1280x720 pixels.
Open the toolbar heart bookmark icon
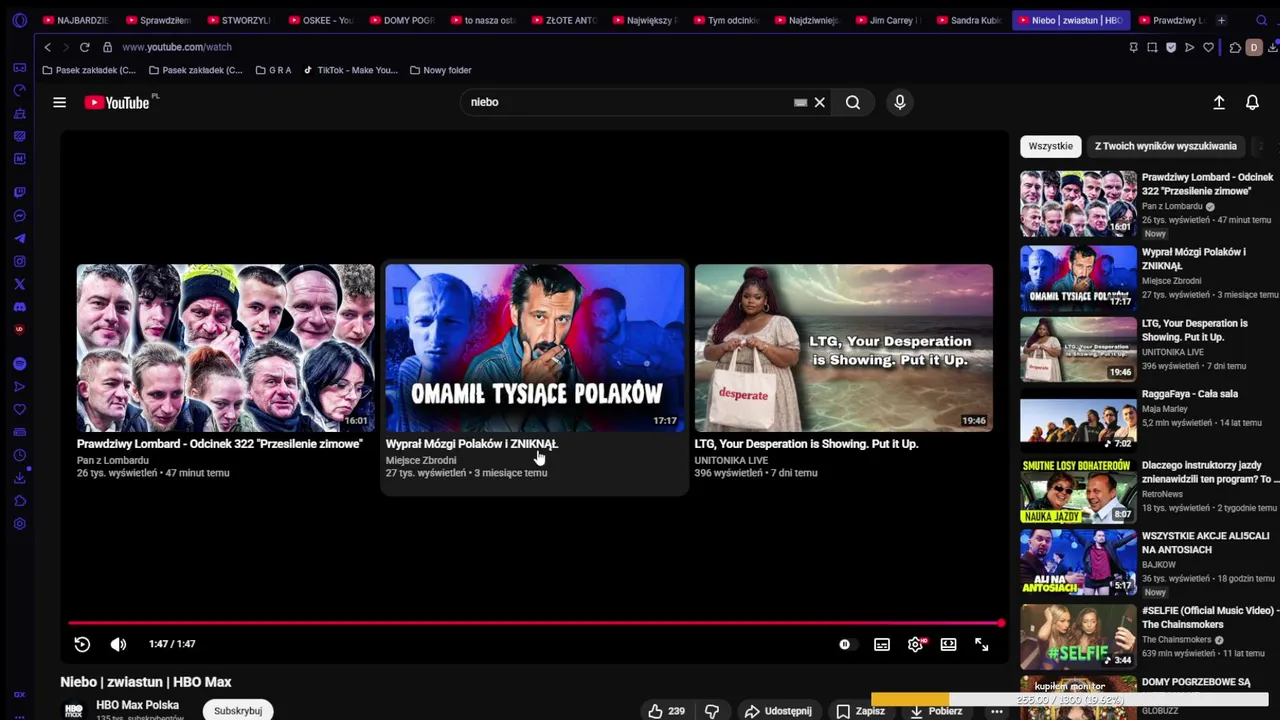1208,47
